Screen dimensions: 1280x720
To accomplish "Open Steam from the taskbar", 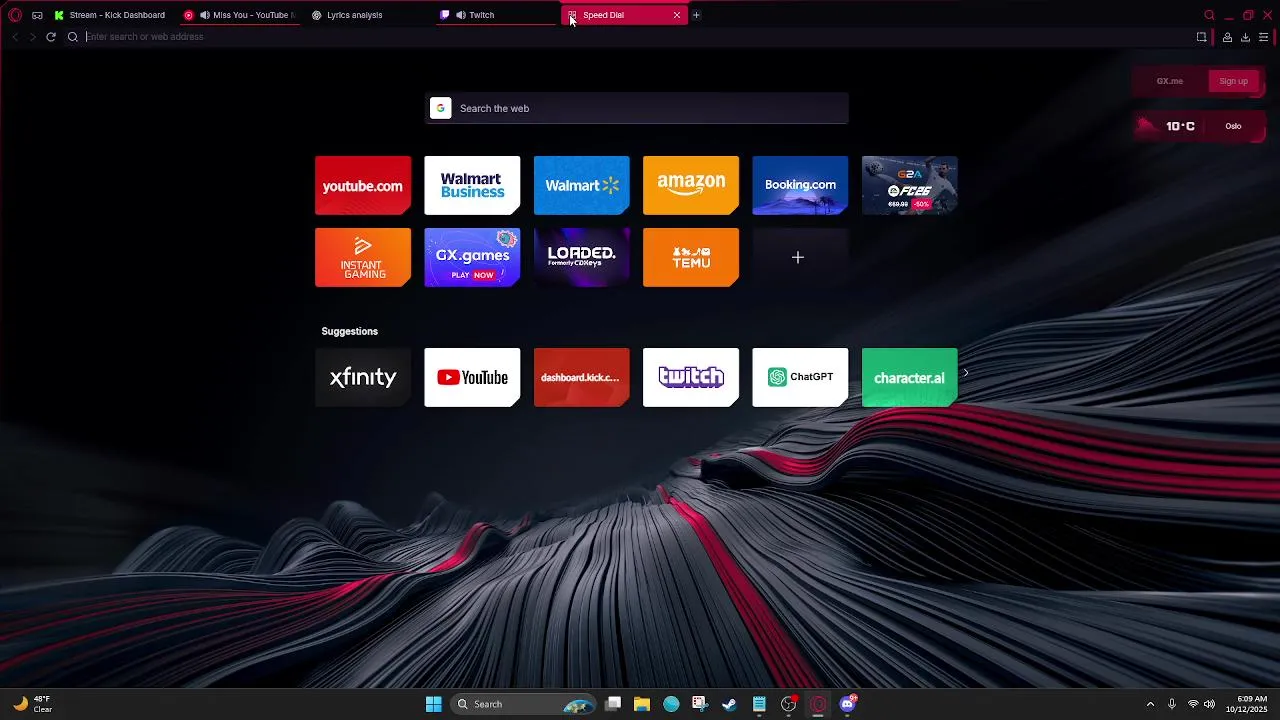I will (730, 704).
